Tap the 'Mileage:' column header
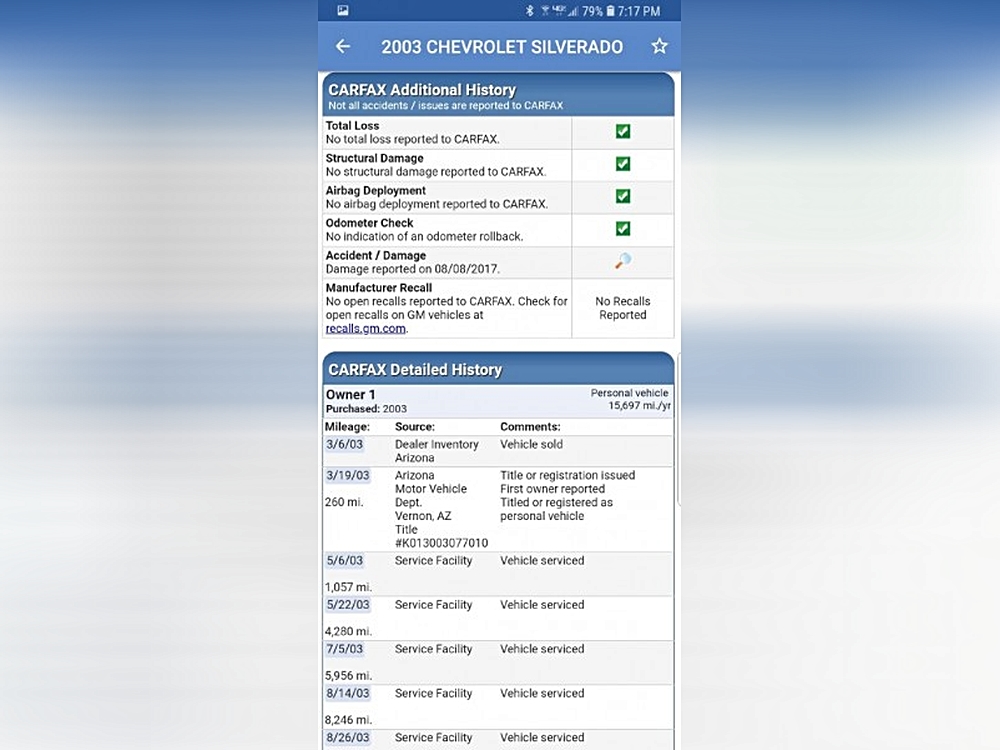The height and width of the screenshot is (750, 1000). point(347,427)
